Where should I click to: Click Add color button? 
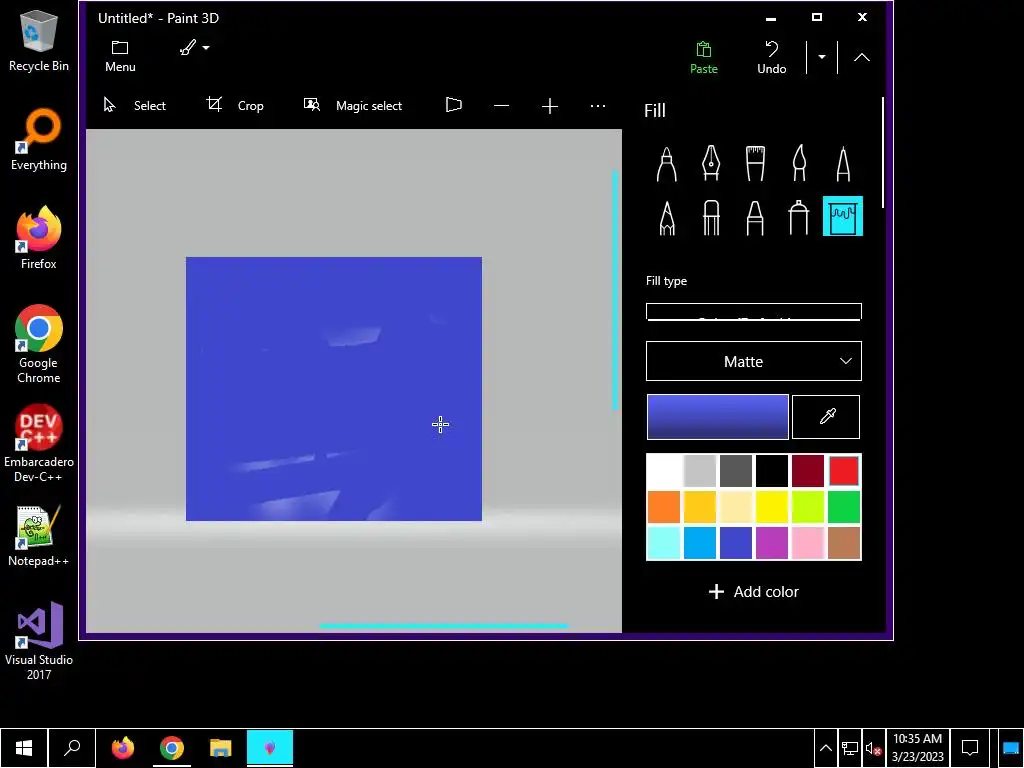tap(754, 592)
